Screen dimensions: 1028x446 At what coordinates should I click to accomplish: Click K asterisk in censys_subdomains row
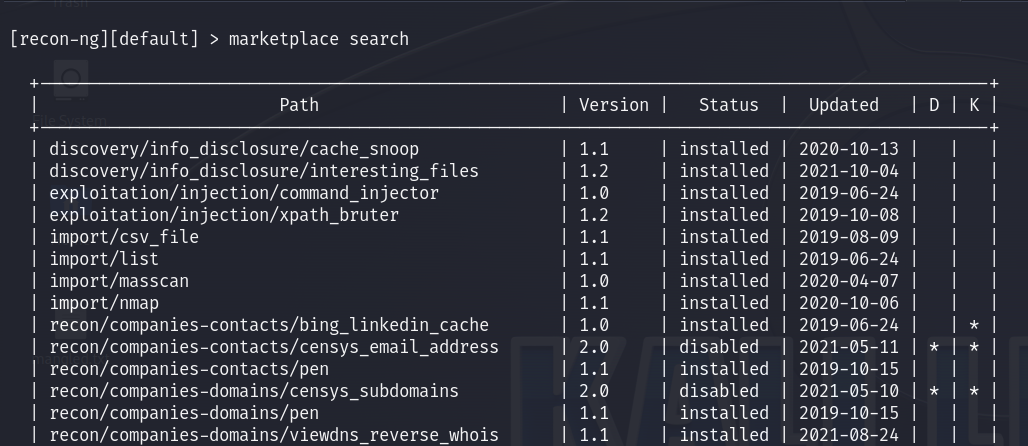[x=974, y=392]
